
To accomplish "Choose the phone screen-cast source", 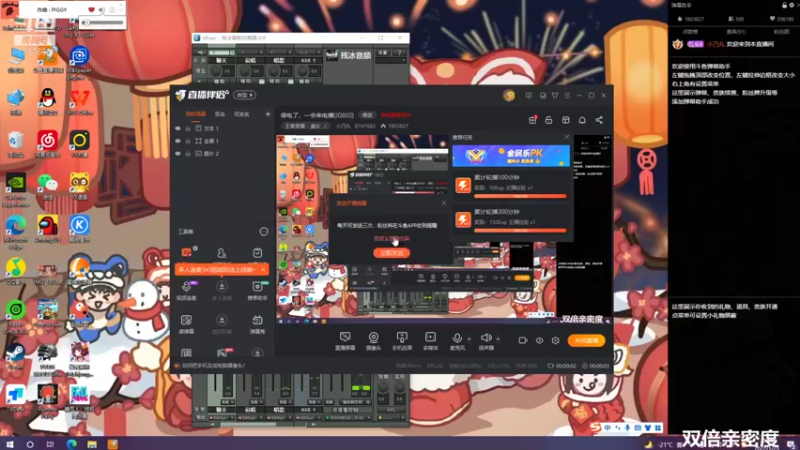I will 402,341.
